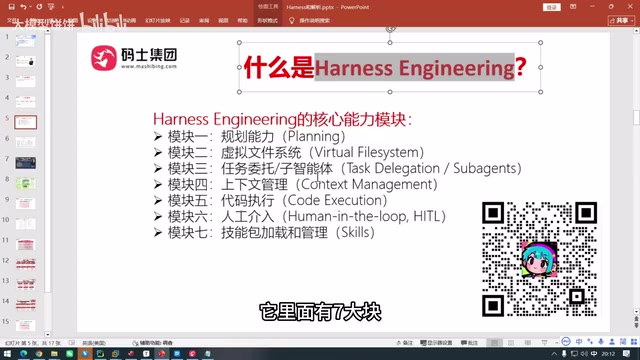640x360 pixels.
Task: Click the spell check icon in status bar
Action: click(x=72, y=343)
